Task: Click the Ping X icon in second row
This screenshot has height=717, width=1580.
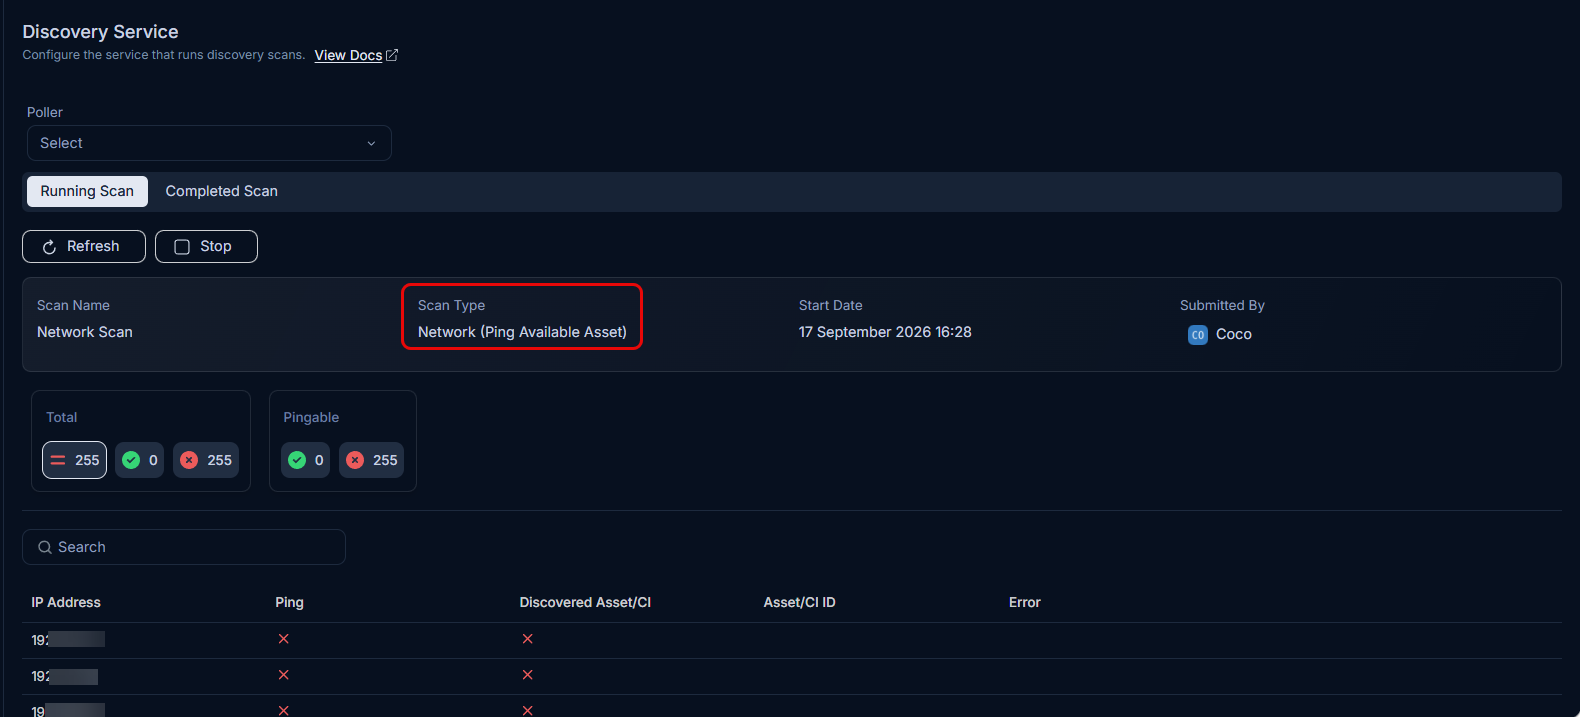Action: (284, 675)
